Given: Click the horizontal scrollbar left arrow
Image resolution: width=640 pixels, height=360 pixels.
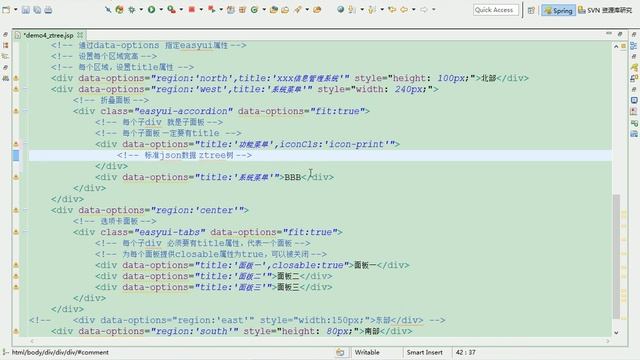Looking at the screenshot, I should tap(32, 341).
